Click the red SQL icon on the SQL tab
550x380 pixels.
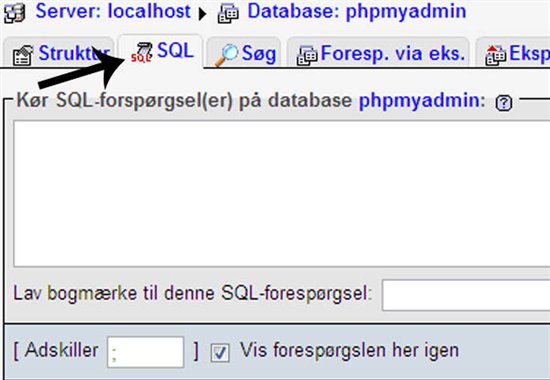coord(141,53)
